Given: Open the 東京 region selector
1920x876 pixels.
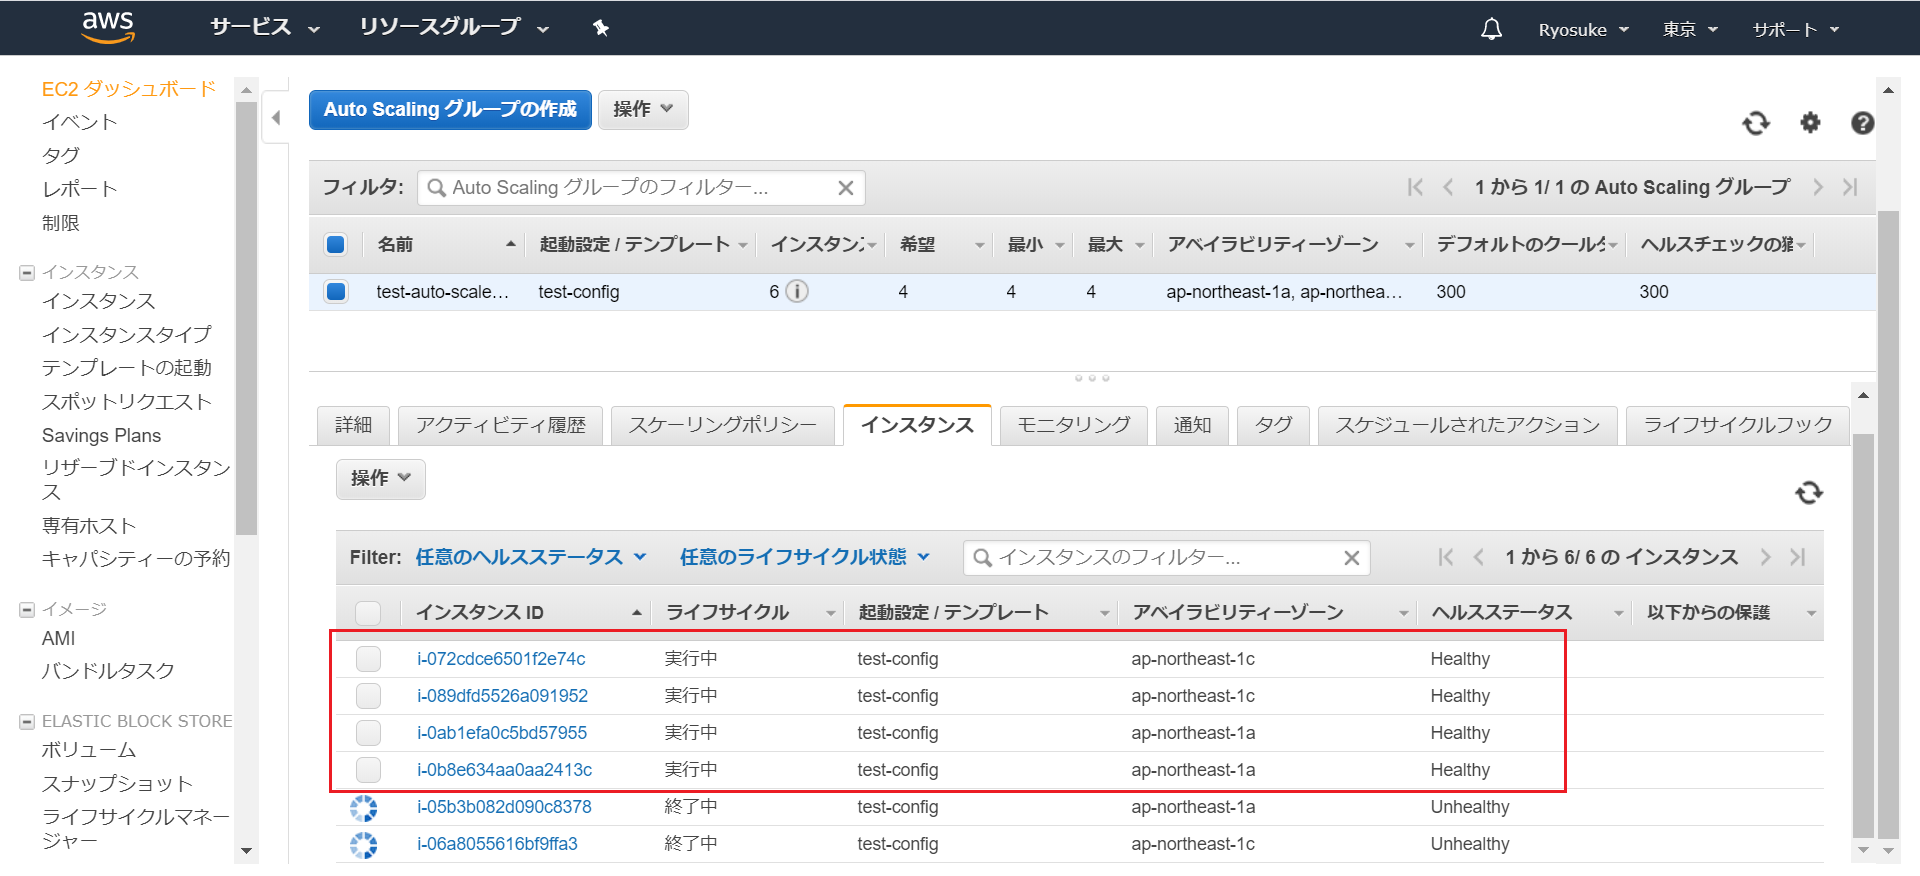Looking at the screenshot, I should click(1690, 30).
